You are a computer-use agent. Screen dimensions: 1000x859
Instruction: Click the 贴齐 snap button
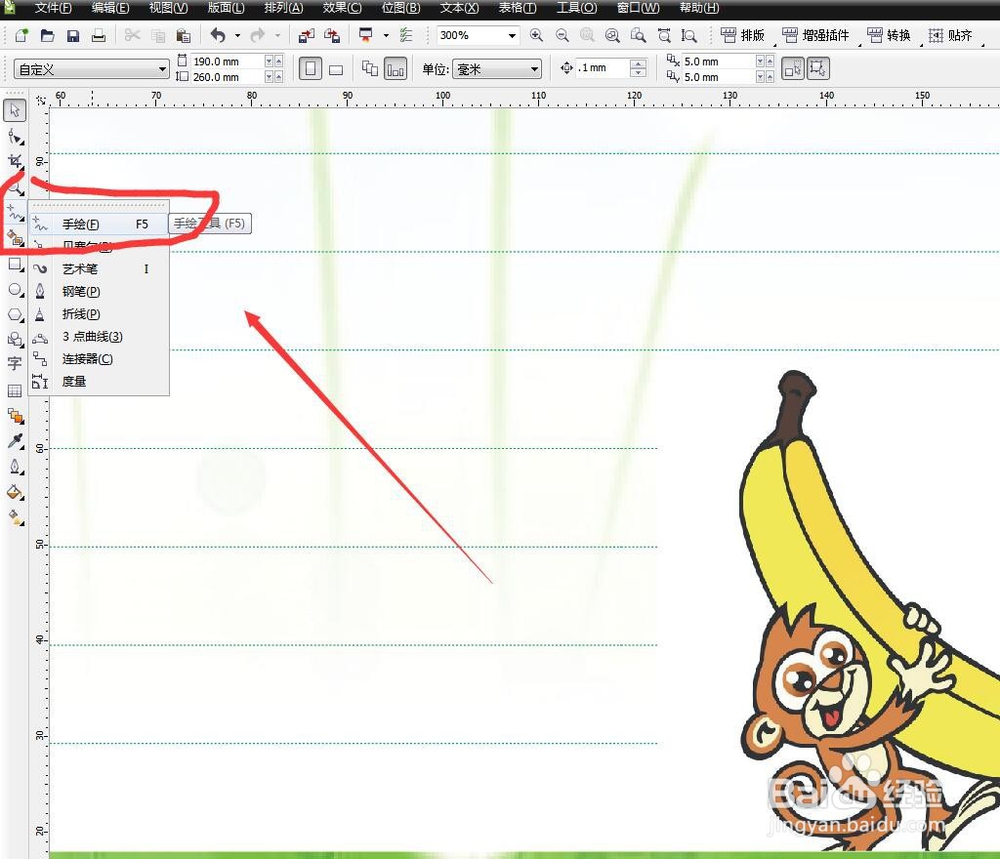click(x=950, y=35)
